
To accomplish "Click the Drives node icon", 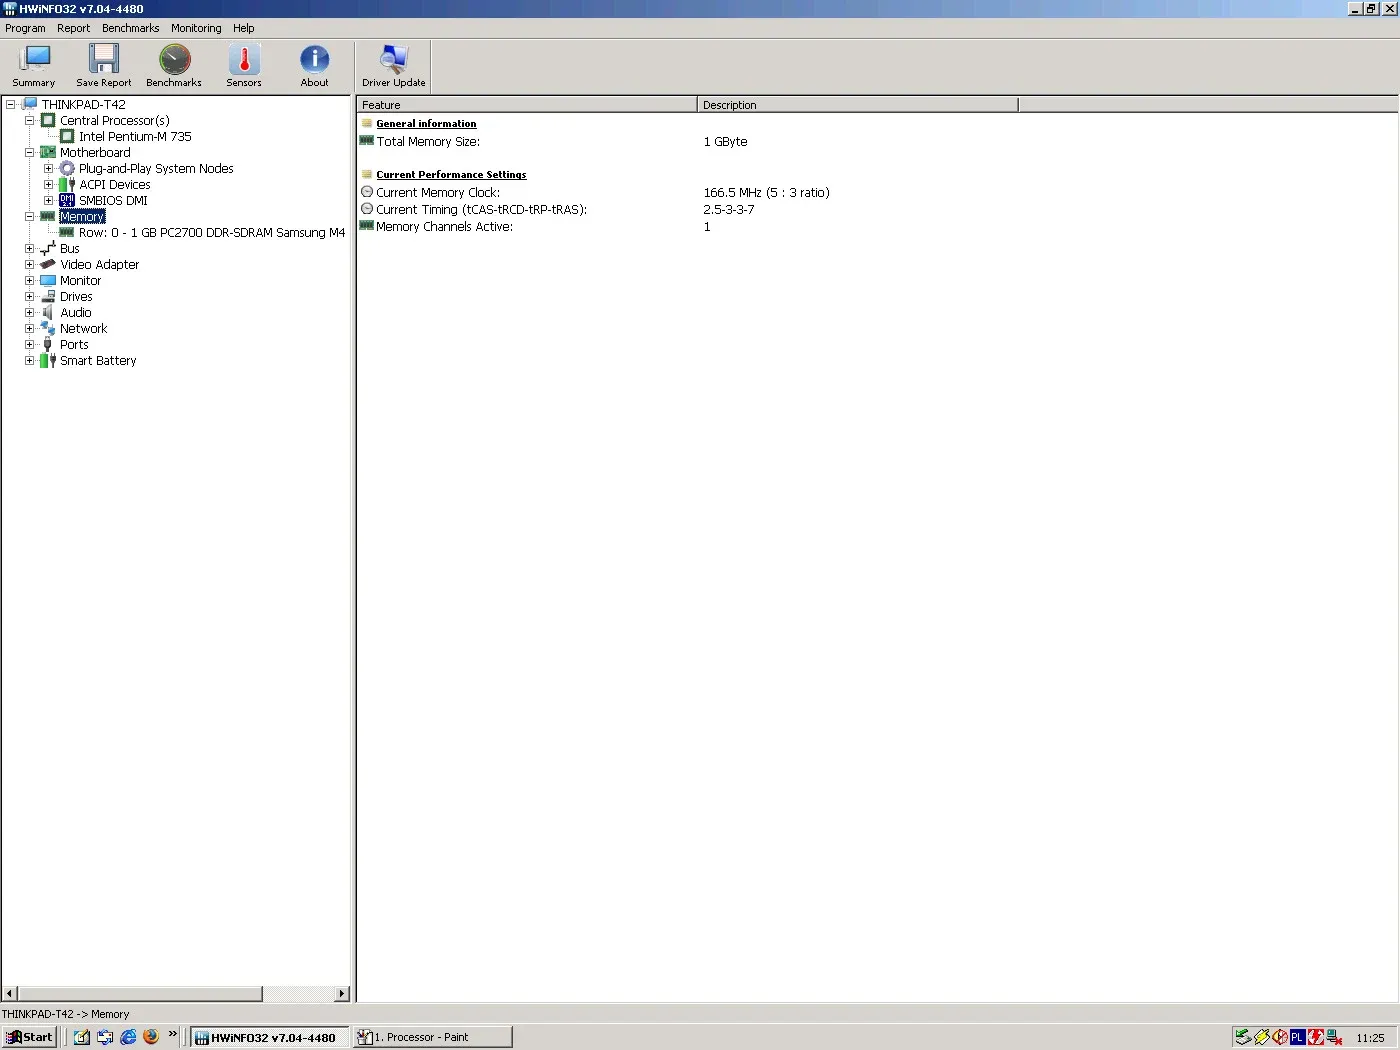I will (47, 296).
